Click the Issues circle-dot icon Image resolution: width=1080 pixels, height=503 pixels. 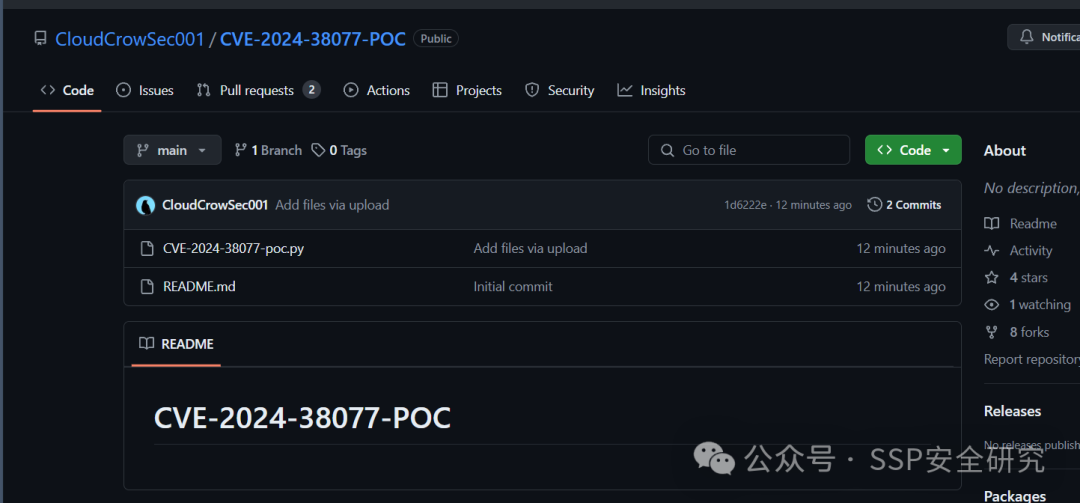coord(123,90)
